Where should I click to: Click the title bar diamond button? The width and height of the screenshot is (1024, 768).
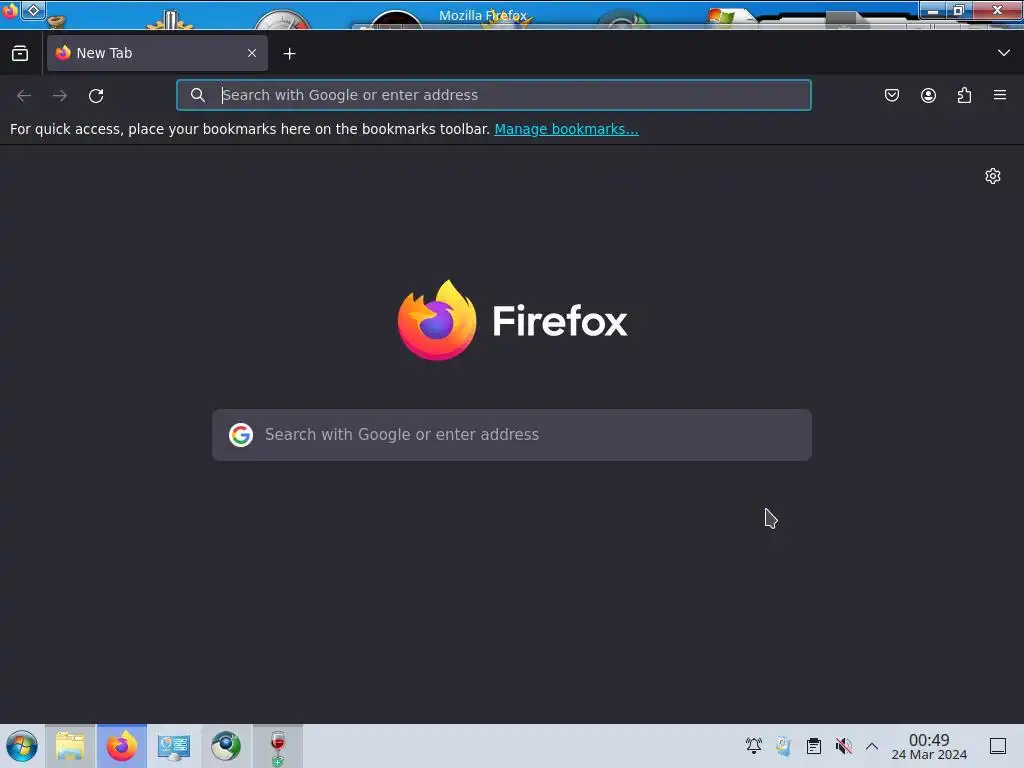tap(33, 10)
